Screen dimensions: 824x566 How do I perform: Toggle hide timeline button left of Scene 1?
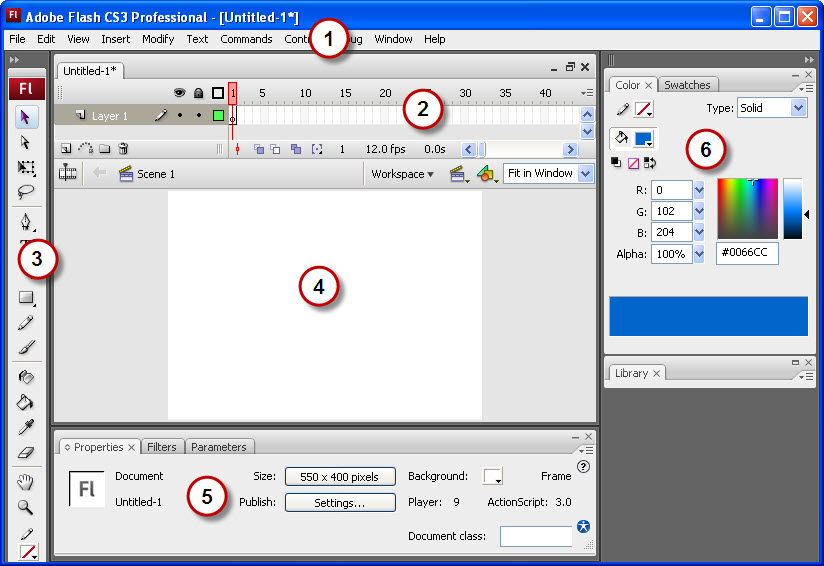(x=68, y=172)
